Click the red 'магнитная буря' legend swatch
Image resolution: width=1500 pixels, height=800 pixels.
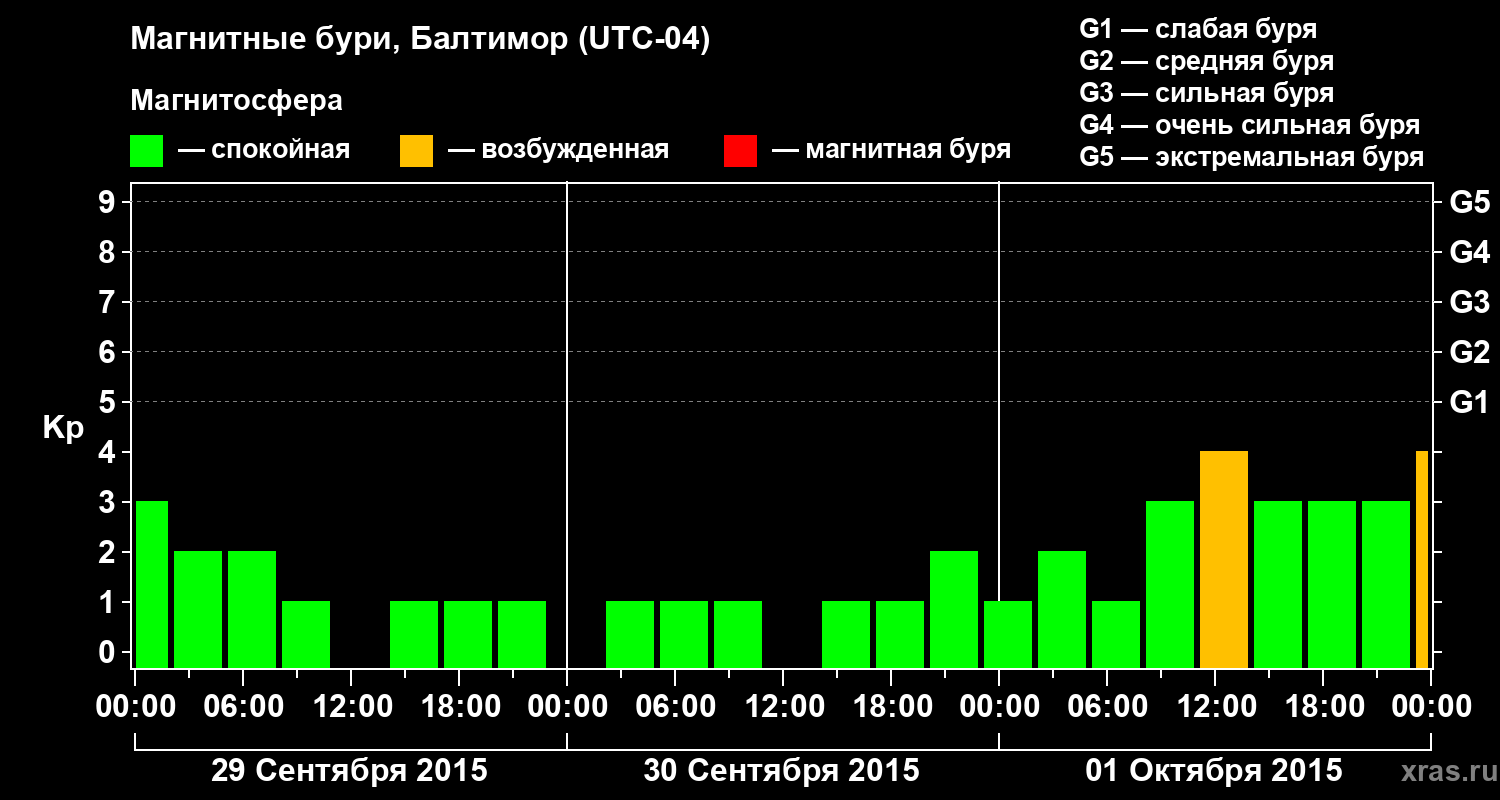740,151
